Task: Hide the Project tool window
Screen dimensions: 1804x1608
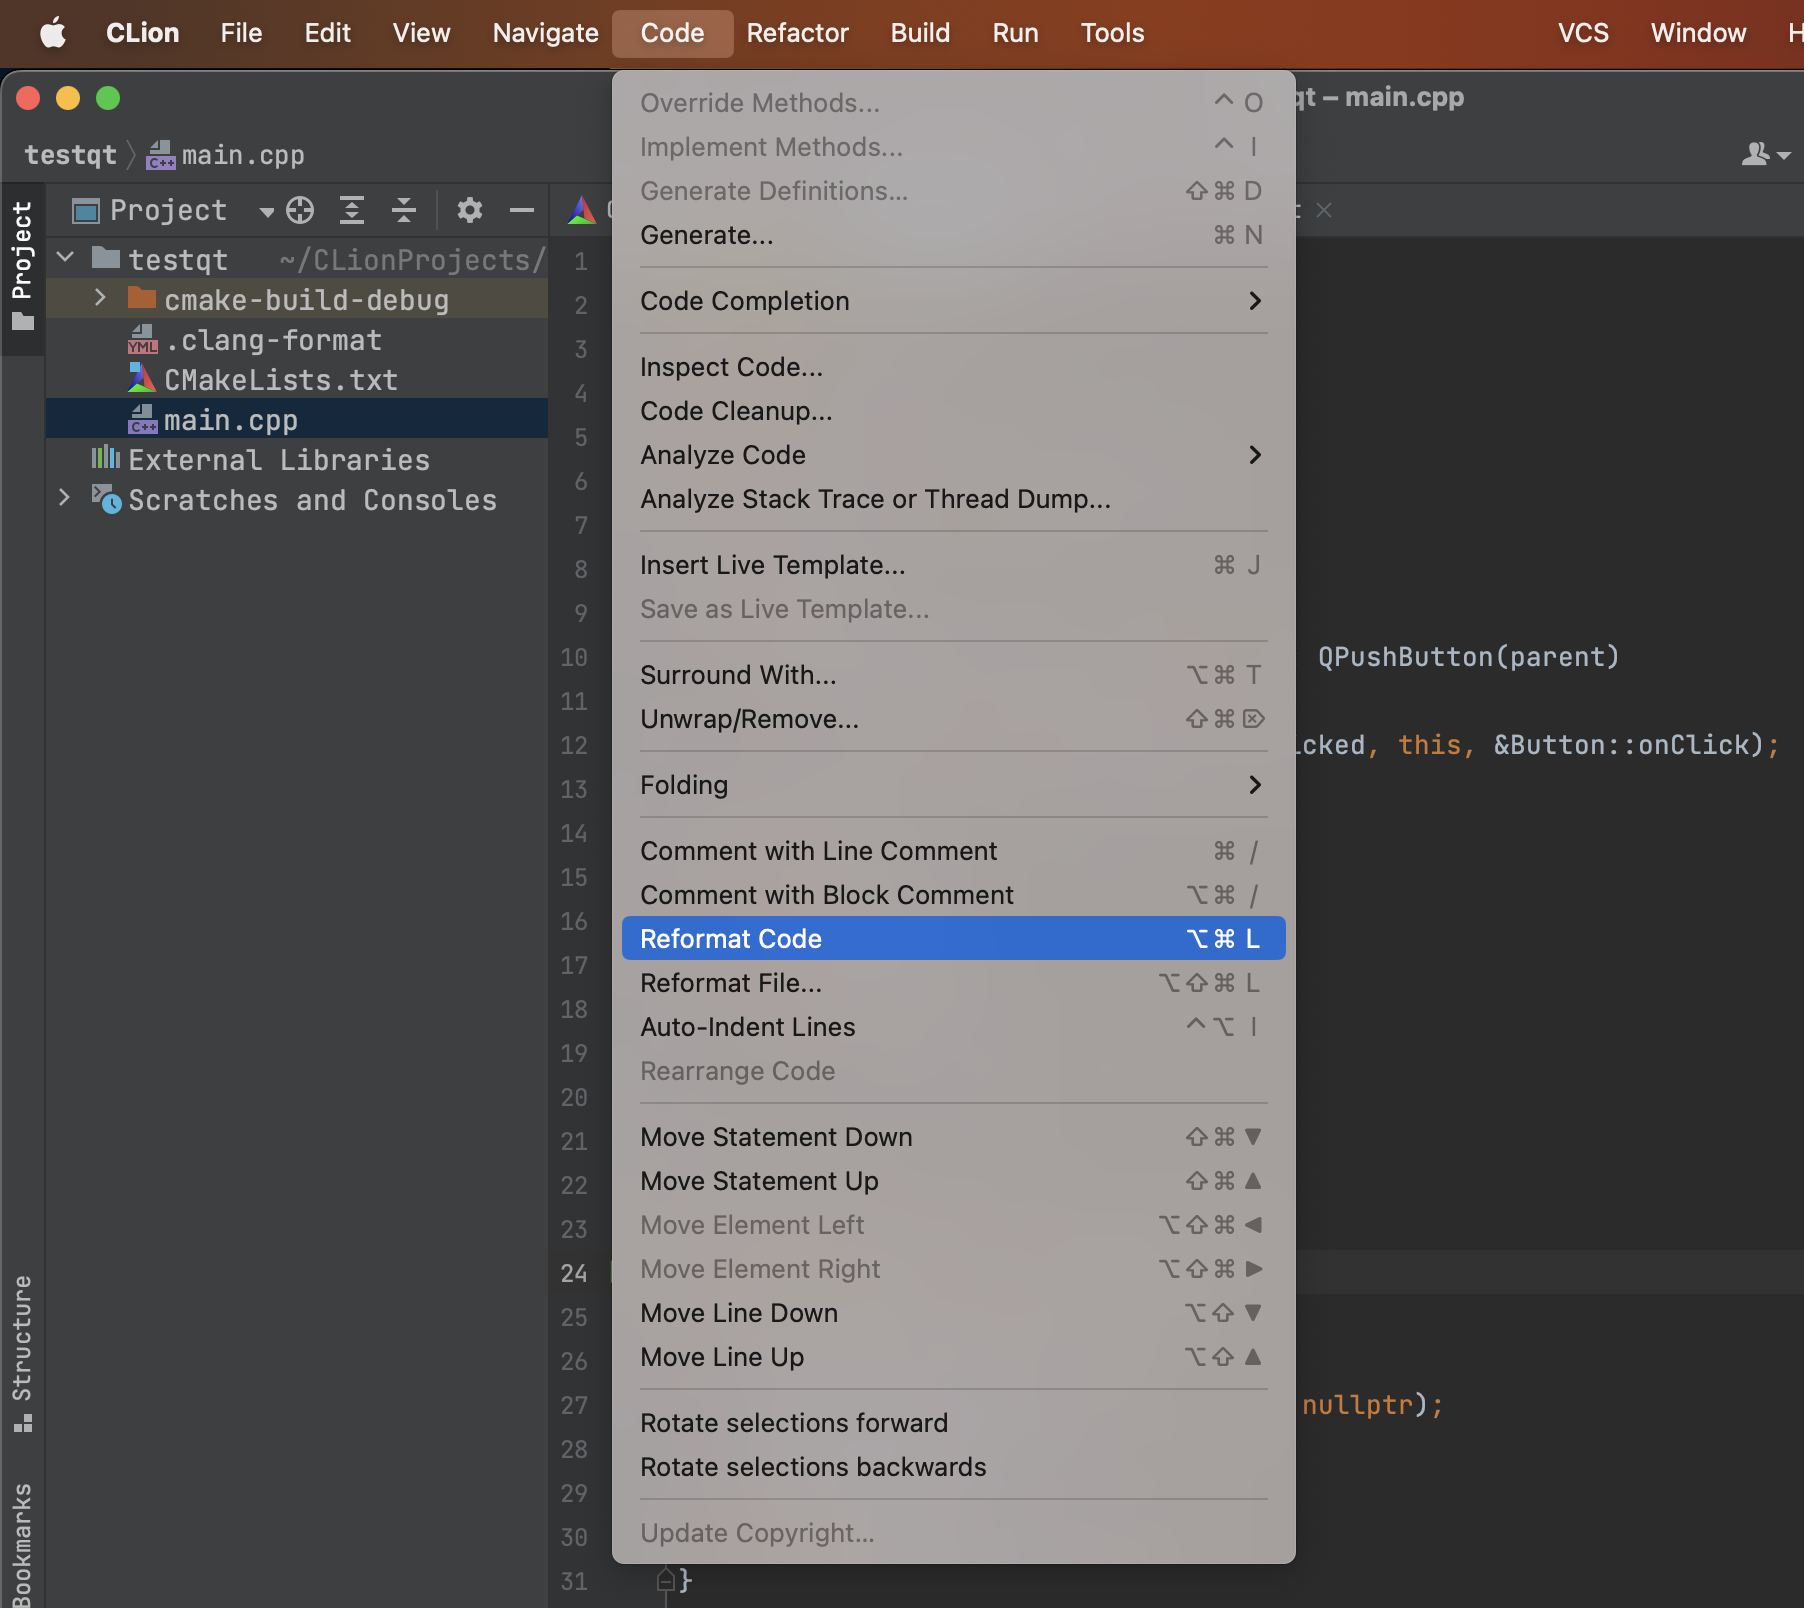Action: coord(521,210)
